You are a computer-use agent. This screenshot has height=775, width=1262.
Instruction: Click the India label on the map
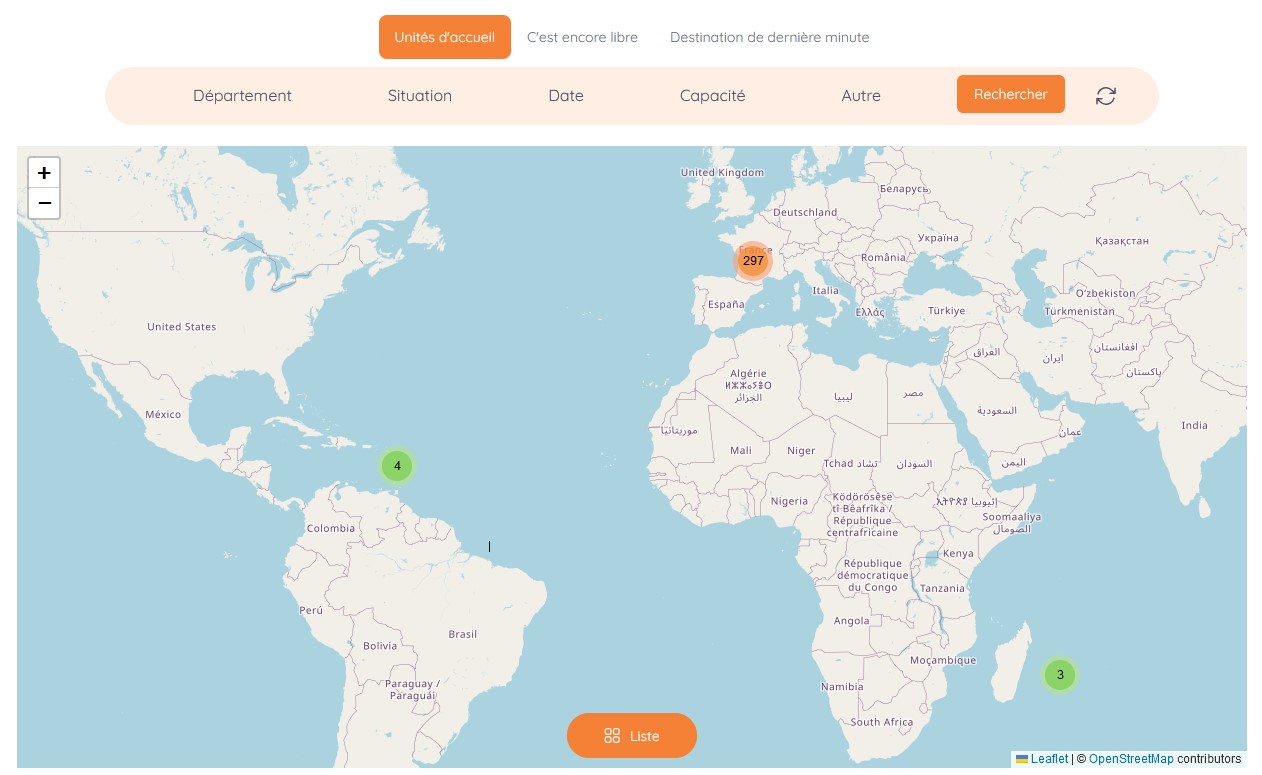1194,425
